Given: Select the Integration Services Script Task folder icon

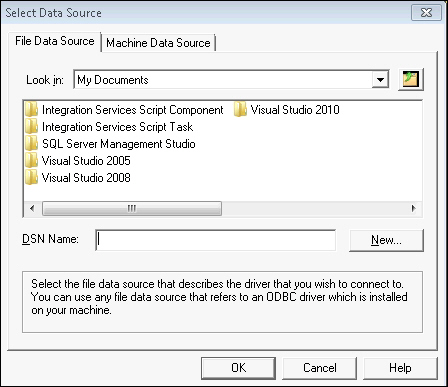Looking at the screenshot, I should pyautogui.click(x=32, y=127).
